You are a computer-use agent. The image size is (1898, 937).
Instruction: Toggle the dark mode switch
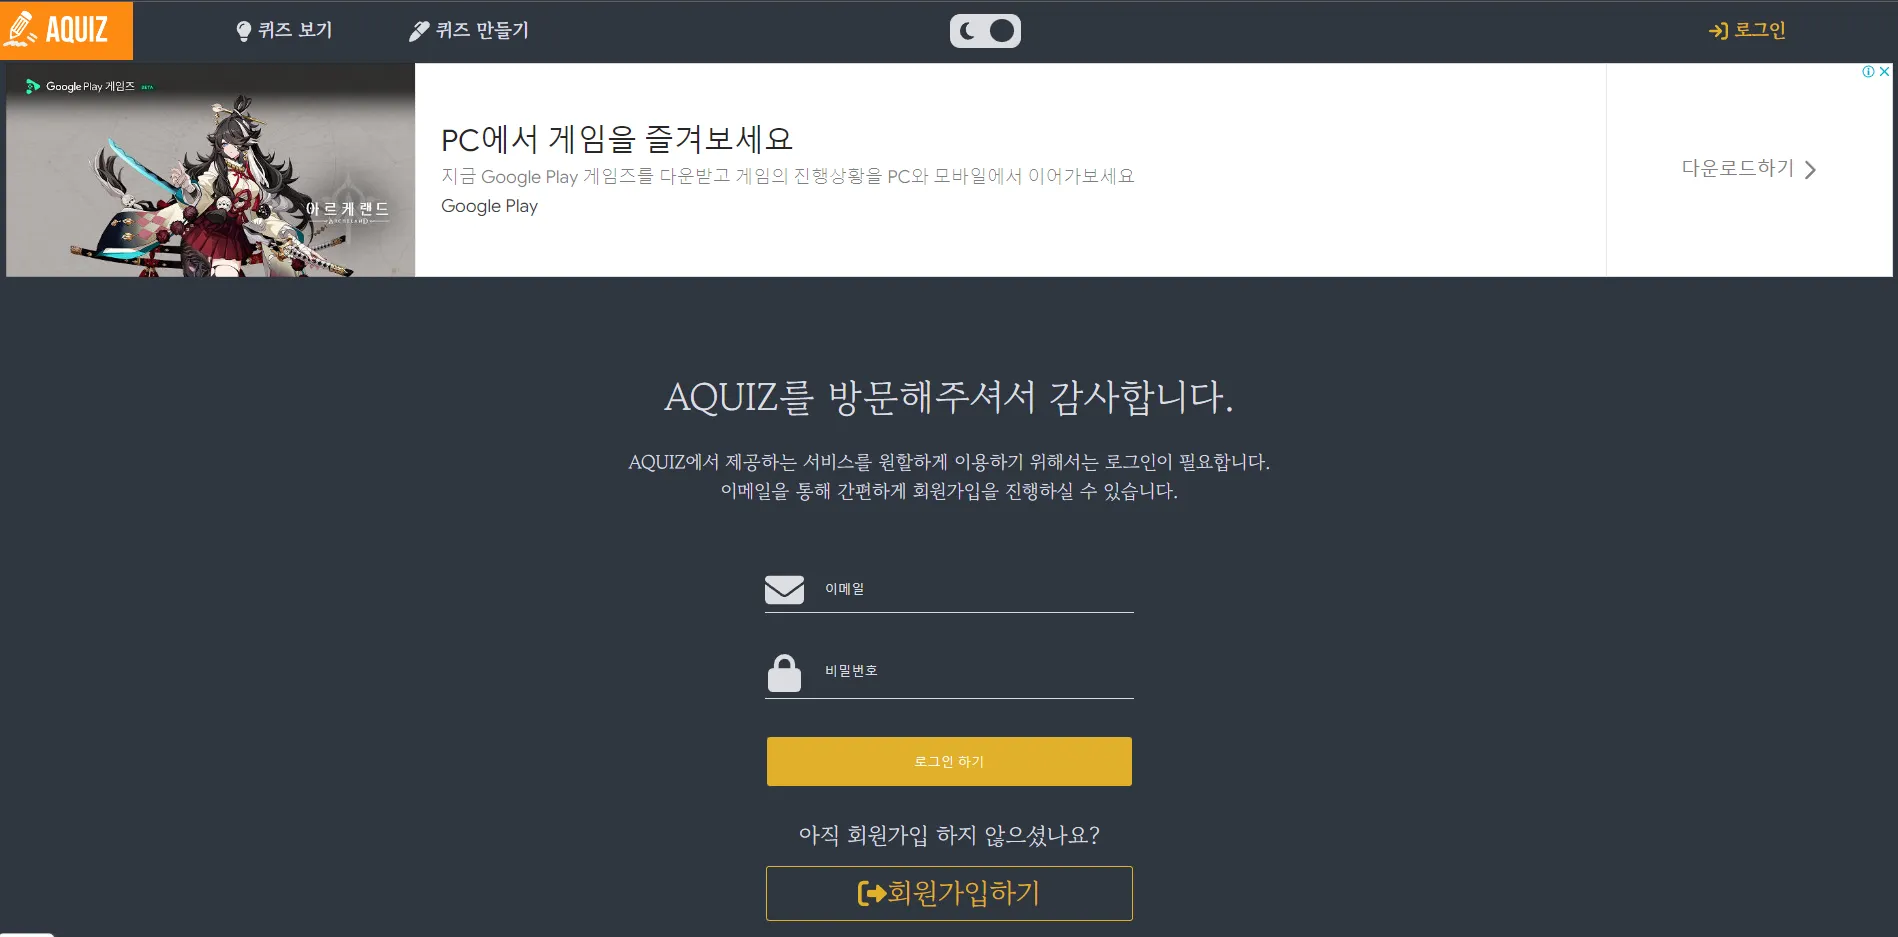(x=985, y=31)
